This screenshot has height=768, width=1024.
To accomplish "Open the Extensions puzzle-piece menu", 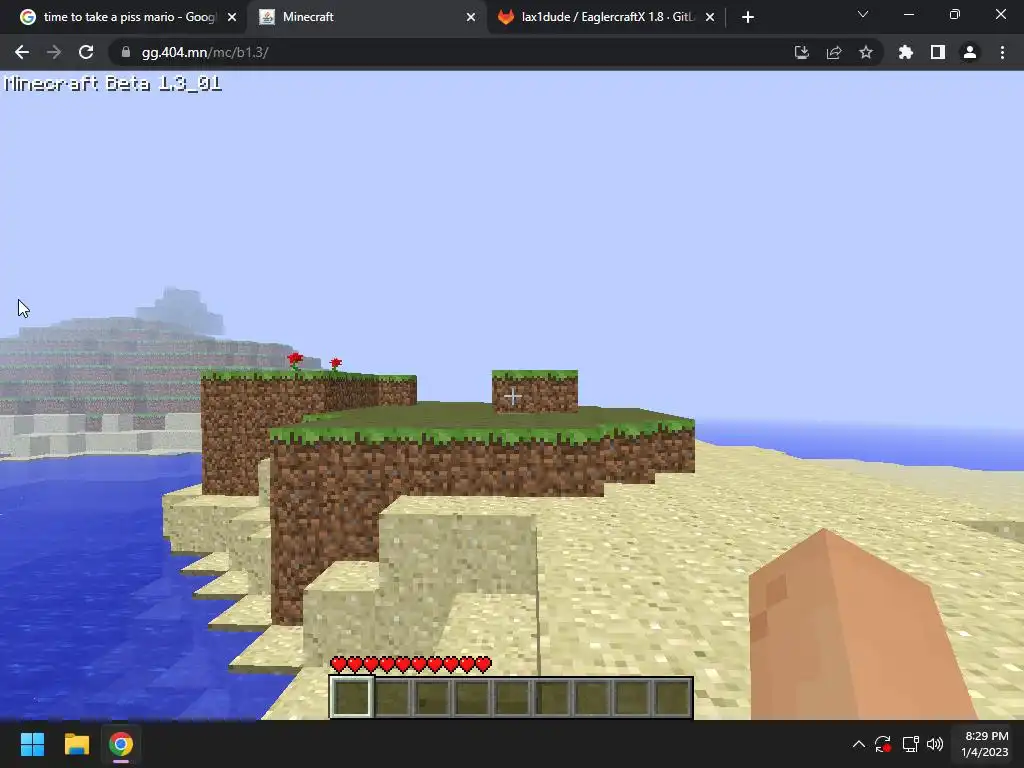I will [x=906, y=52].
